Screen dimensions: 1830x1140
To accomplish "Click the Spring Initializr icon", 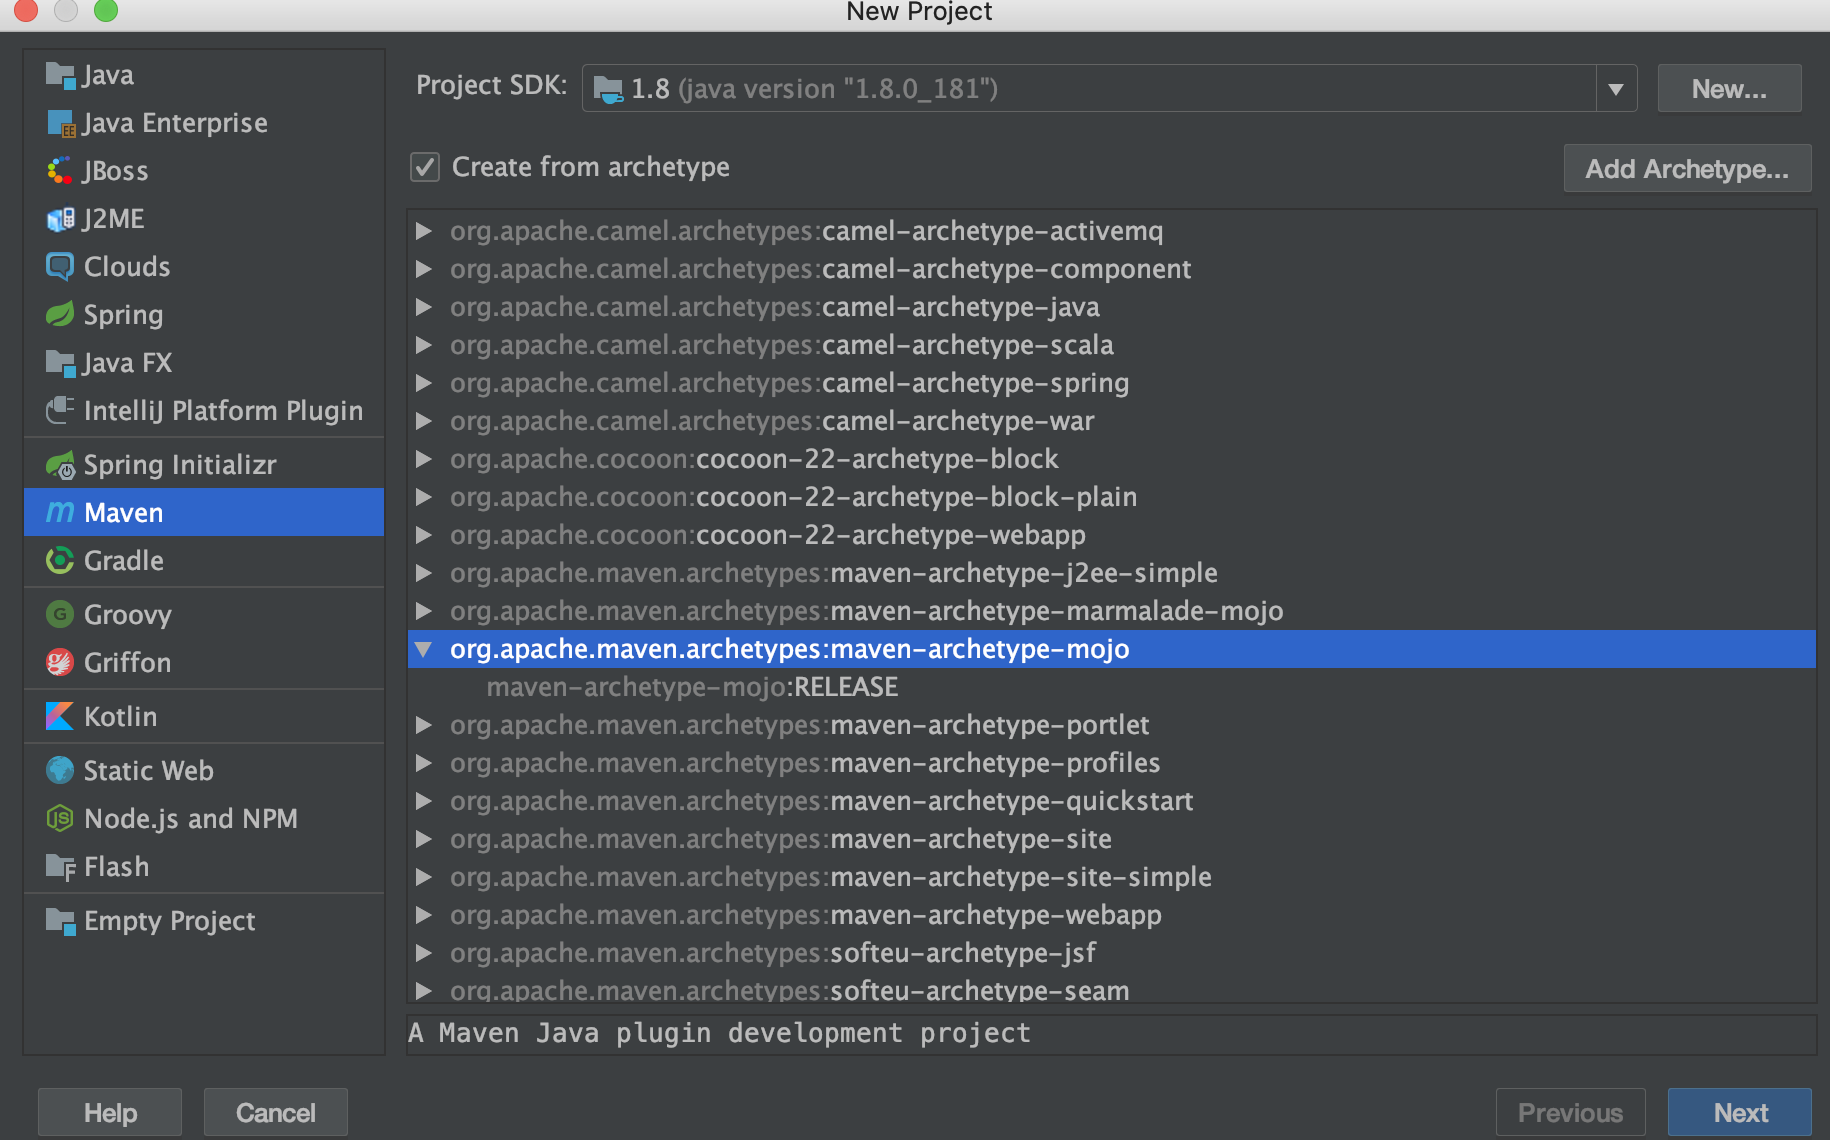I will [x=60, y=465].
